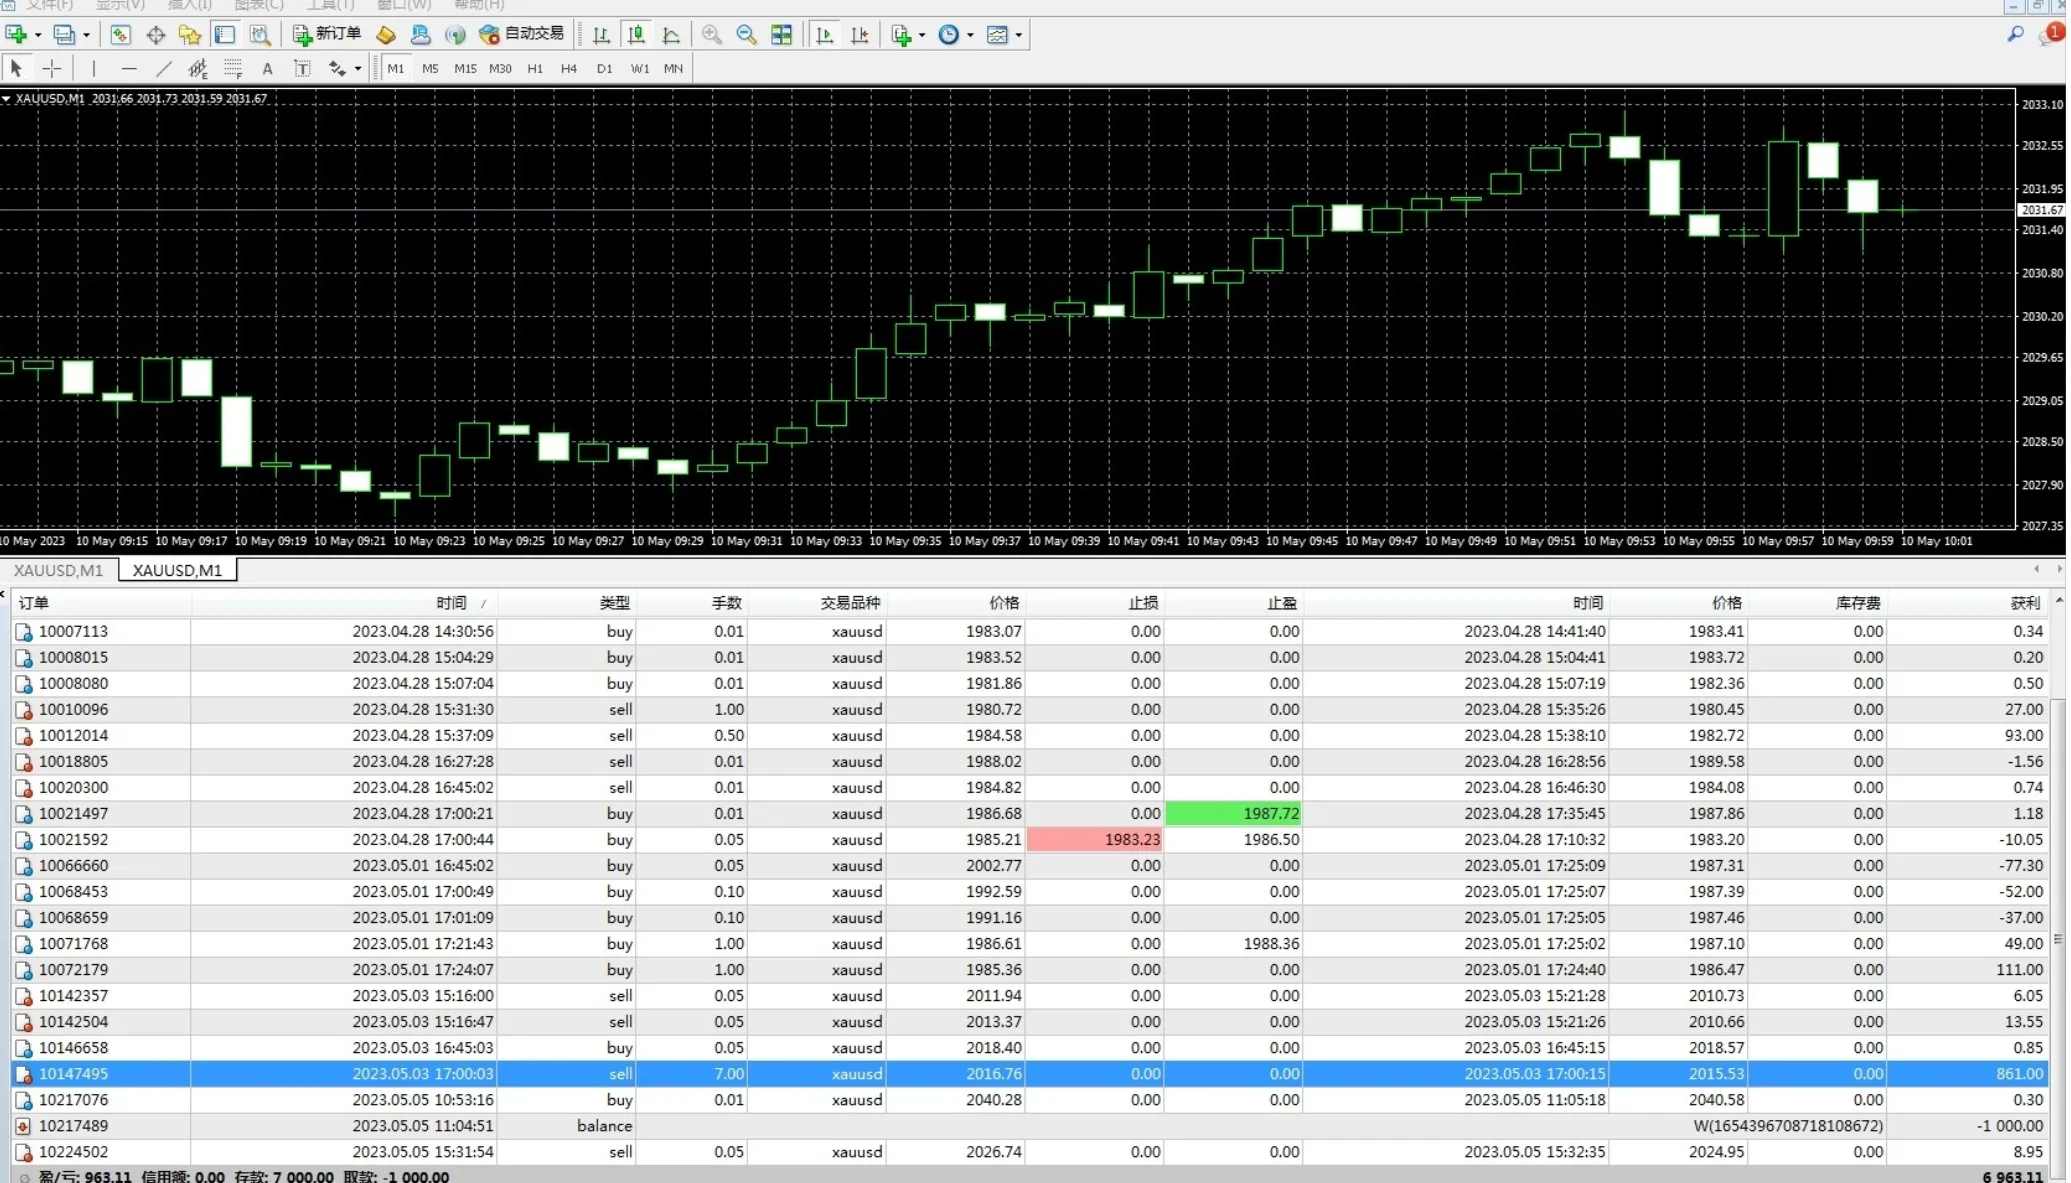Toggle chart auto scroll
The width and height of the screenshot is (2071, 1183).
coord(825,35)
